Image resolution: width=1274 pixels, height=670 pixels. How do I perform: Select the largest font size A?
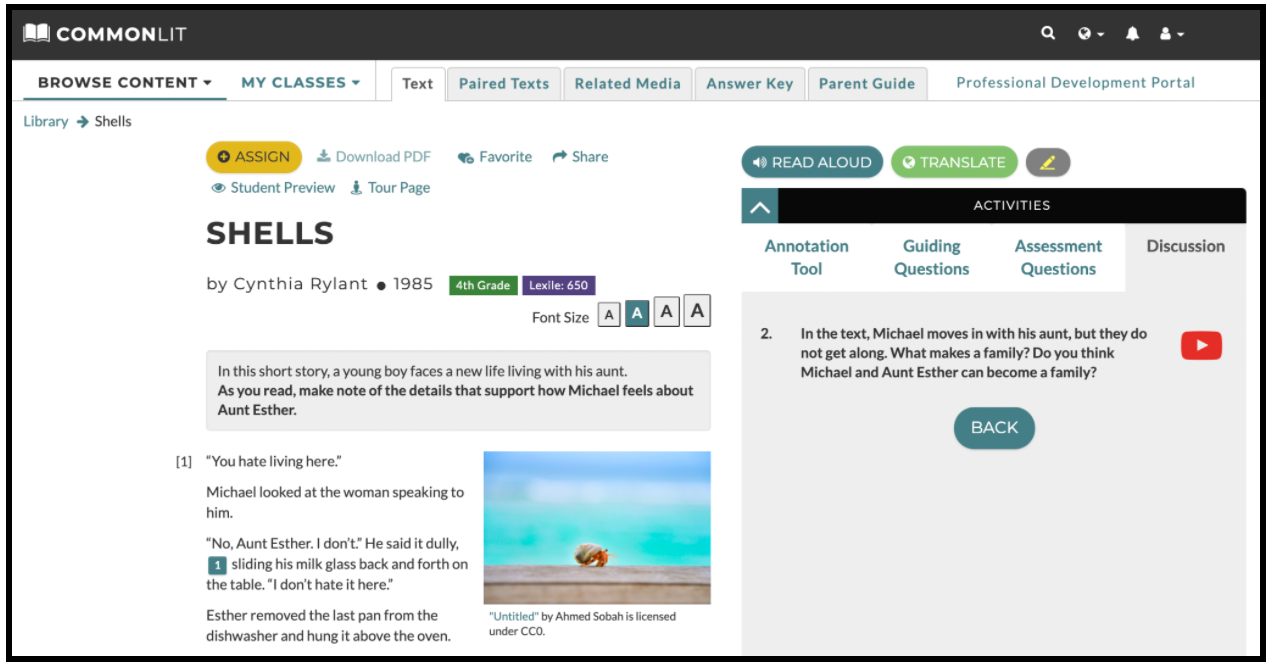pos(698,312)
